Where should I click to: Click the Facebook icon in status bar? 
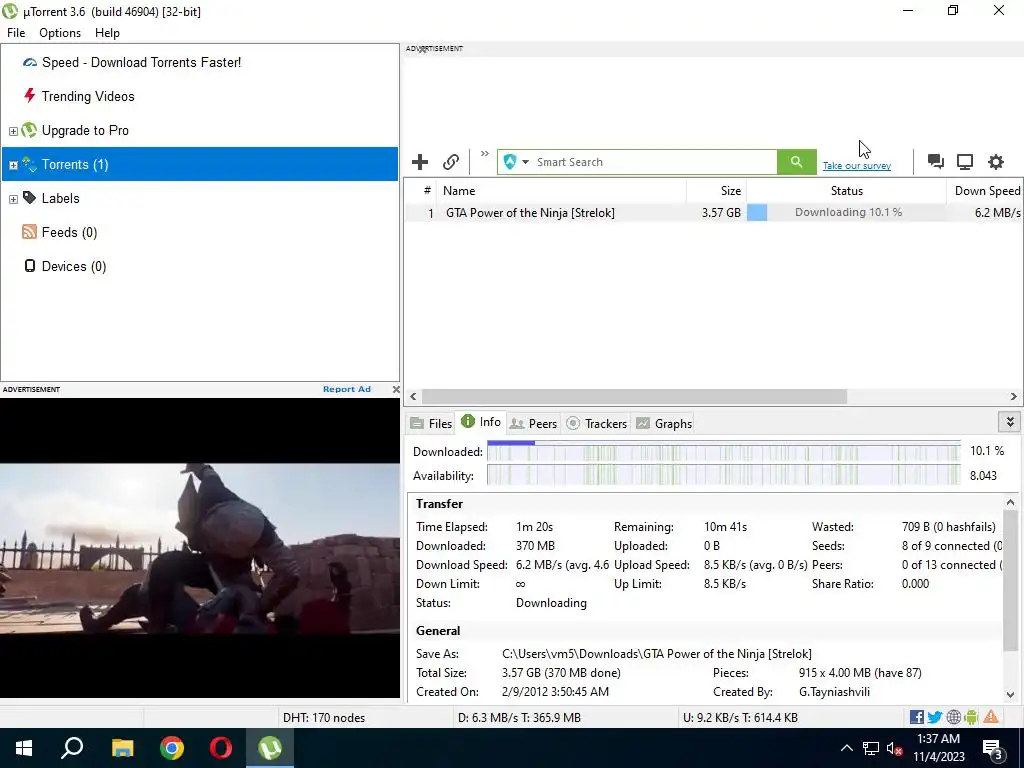(916, 717)
